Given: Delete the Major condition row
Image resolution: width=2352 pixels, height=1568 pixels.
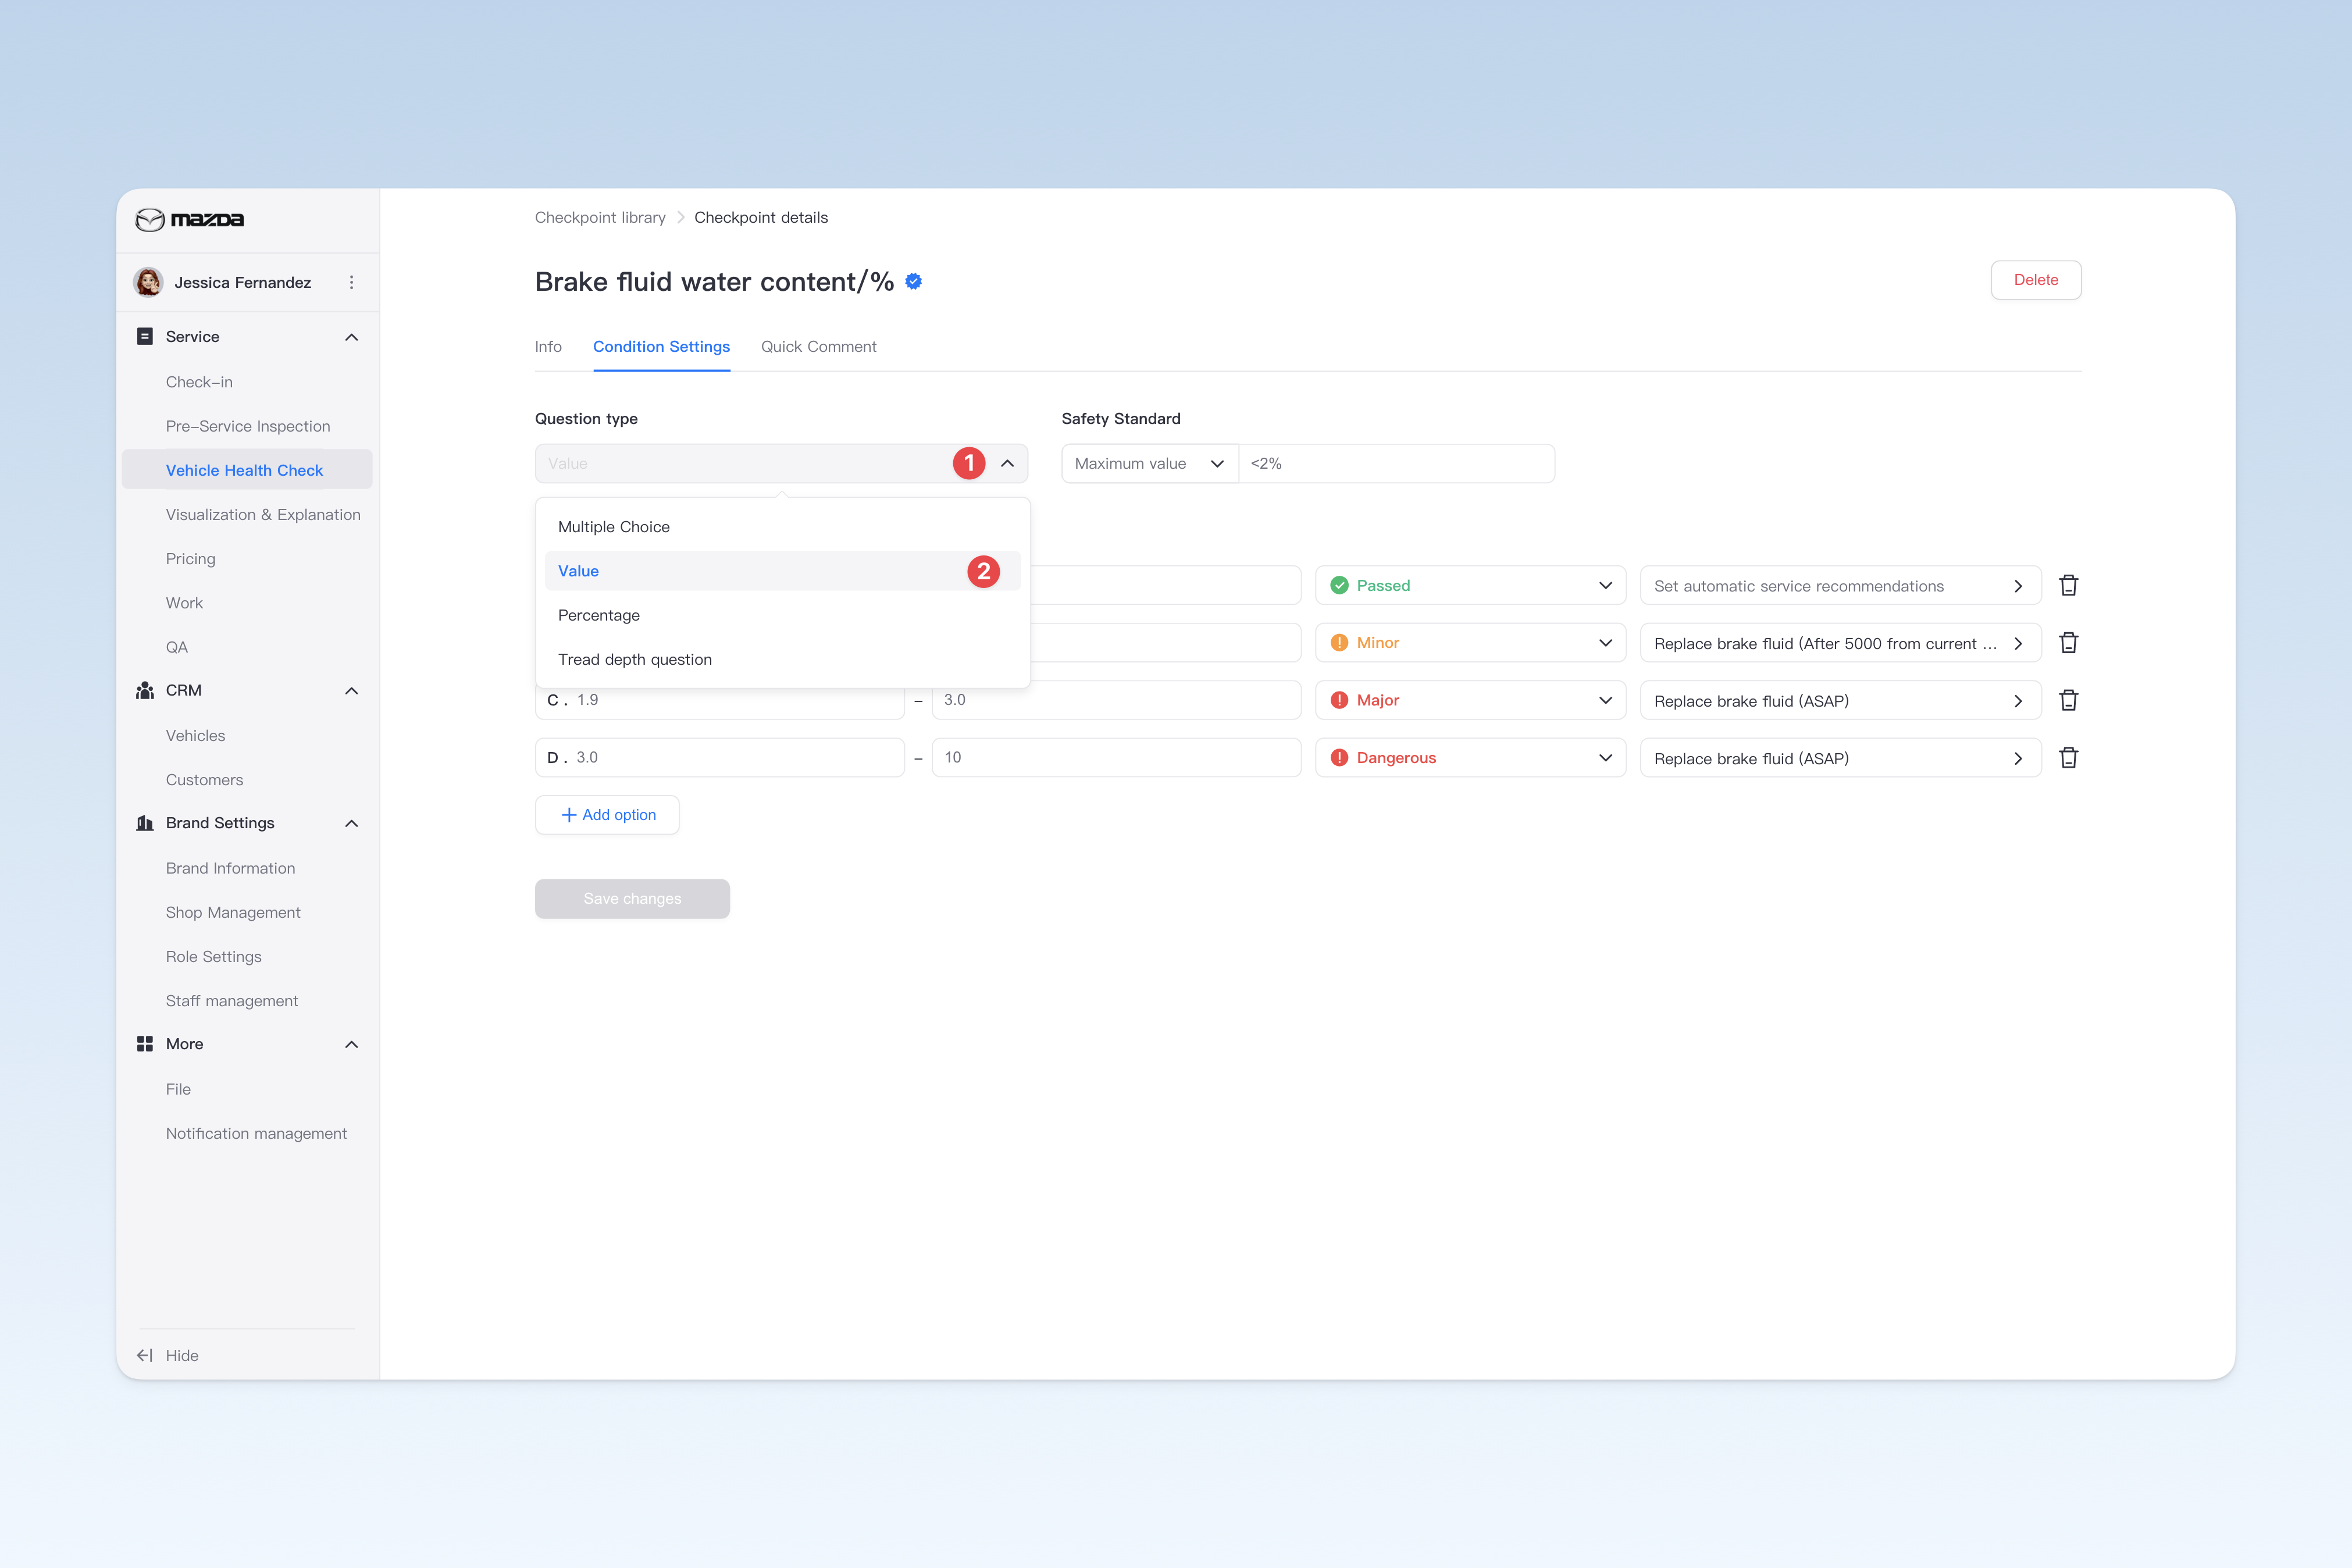Looking at the screenshot, I should [x=2068, y=700].
